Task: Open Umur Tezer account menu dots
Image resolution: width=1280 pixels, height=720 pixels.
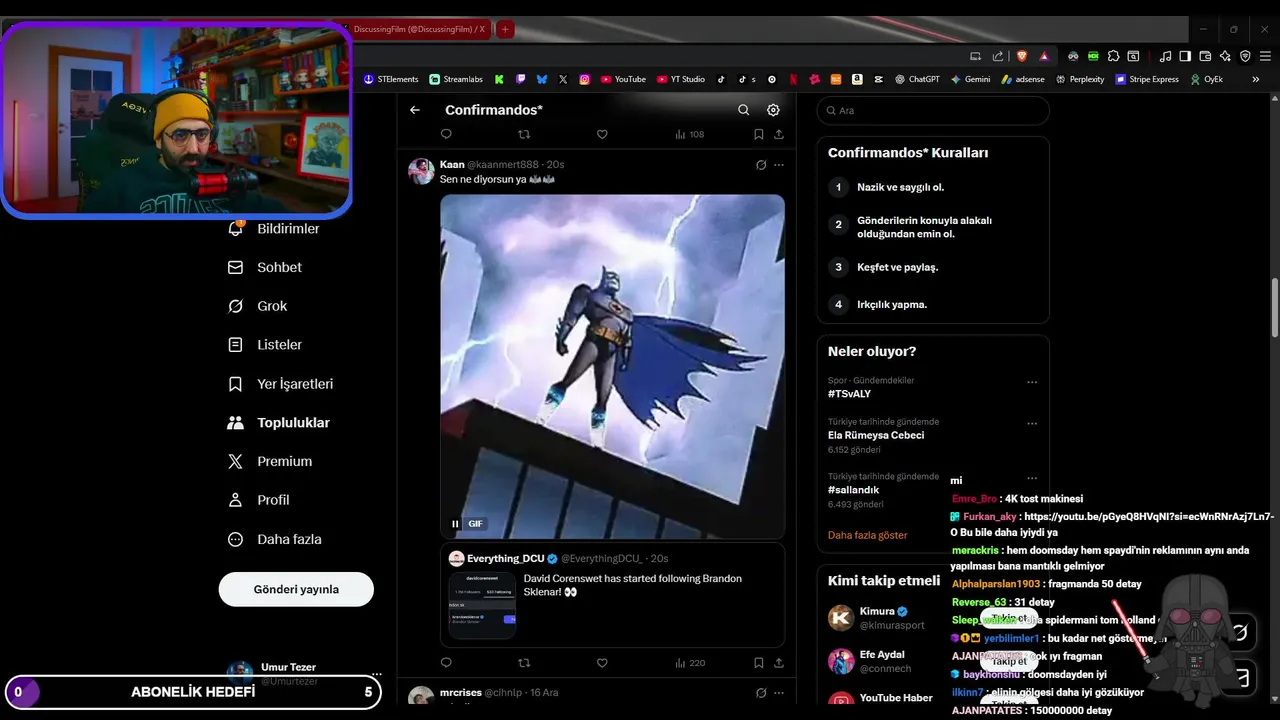Action: pyautogui.click(x=377, y=674)
